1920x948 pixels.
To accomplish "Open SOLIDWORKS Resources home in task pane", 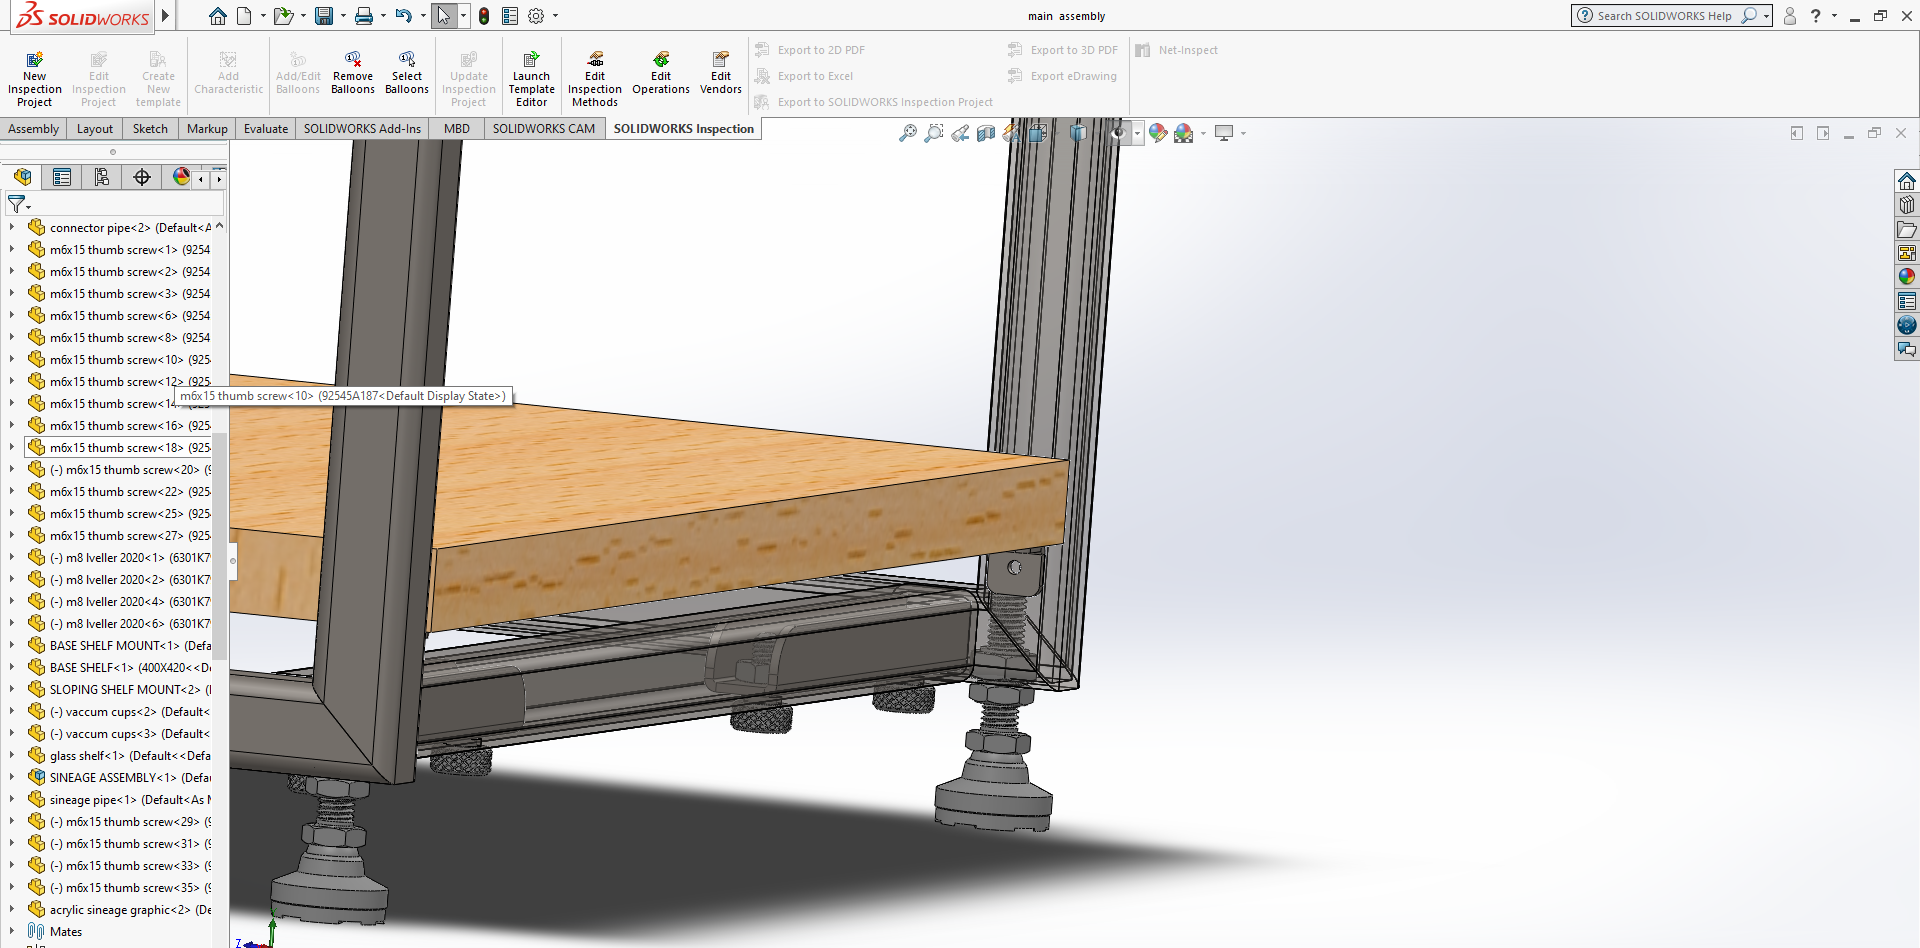I will tap(1907, 181).
